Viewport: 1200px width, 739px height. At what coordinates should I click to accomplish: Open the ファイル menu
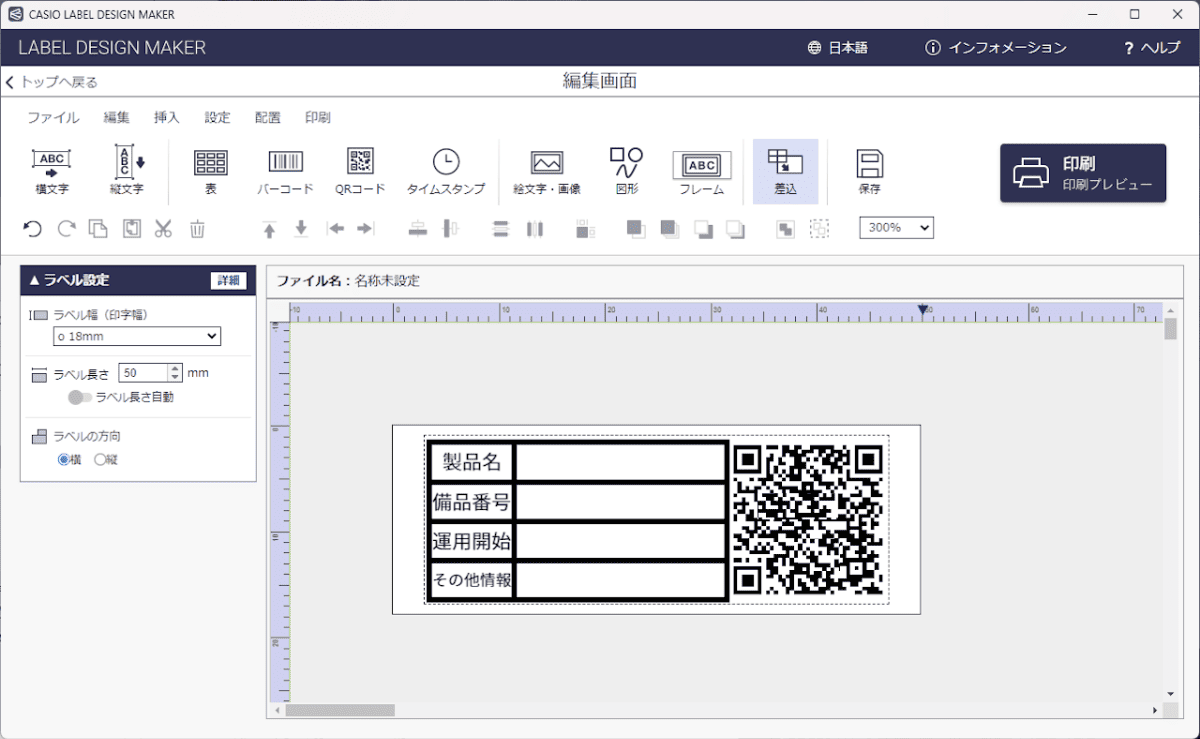[x=53, y=117]
